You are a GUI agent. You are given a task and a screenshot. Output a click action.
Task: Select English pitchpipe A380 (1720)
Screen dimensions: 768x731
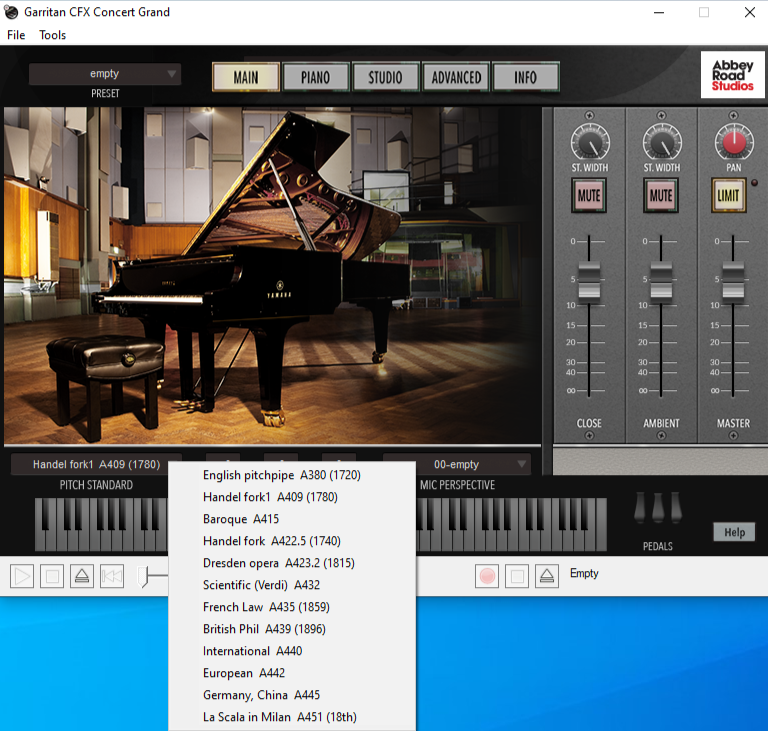point(292,475)
